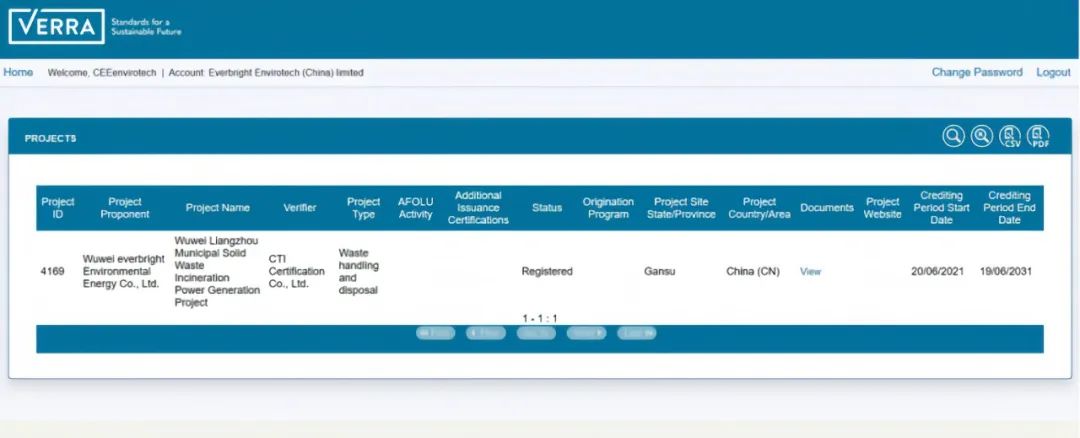Select the Wuwei Liangzhou Municipal Solid Waste project name
The width and height of the screenshot is (1080, 438).
217,271
